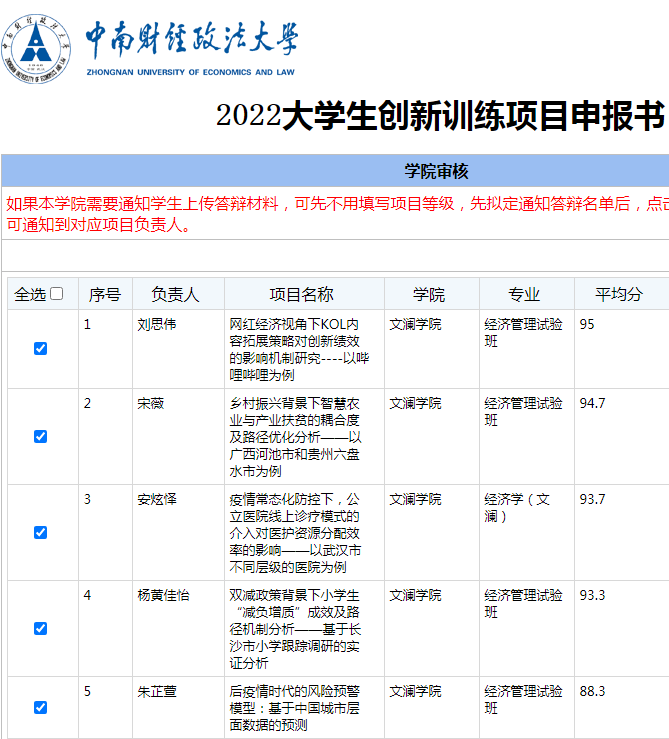Uncheck row 5 checkbox for 朱芷萱
The width and height of the screenshot is (669, 739).
click(40, 707)
